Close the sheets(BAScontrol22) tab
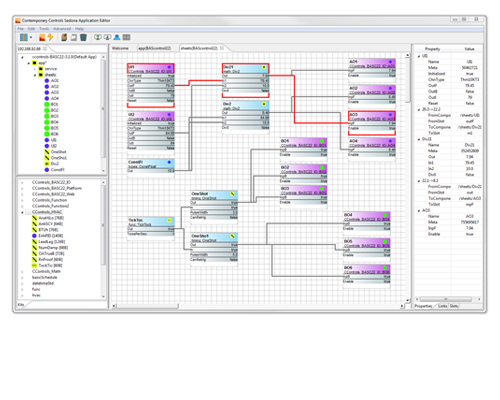 click(222, 48)
